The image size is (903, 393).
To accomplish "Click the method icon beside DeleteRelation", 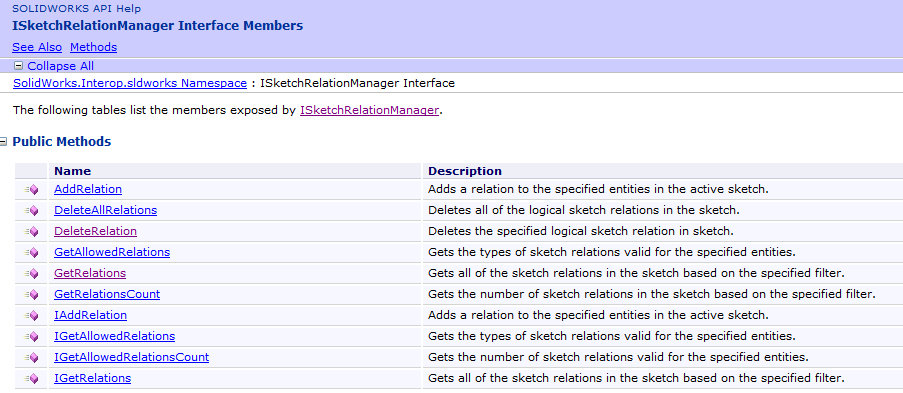I will click(x=31, y=232).
